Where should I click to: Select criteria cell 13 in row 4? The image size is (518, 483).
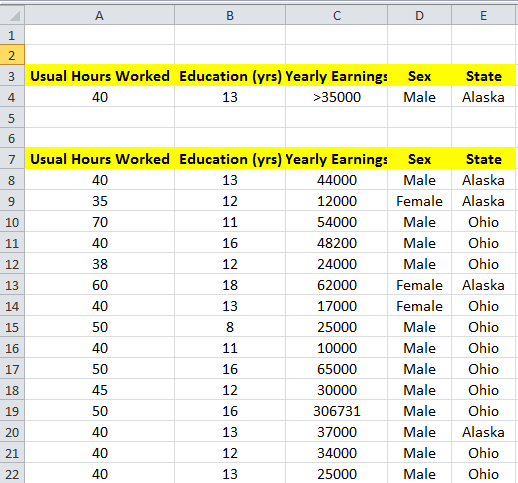tap(230, 97)
